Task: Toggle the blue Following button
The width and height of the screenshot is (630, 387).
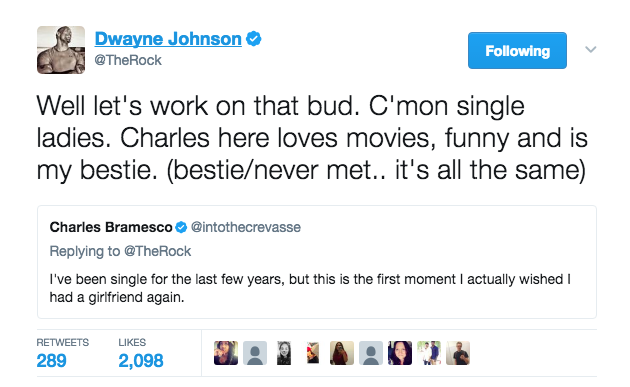Action: coord(517,51)
